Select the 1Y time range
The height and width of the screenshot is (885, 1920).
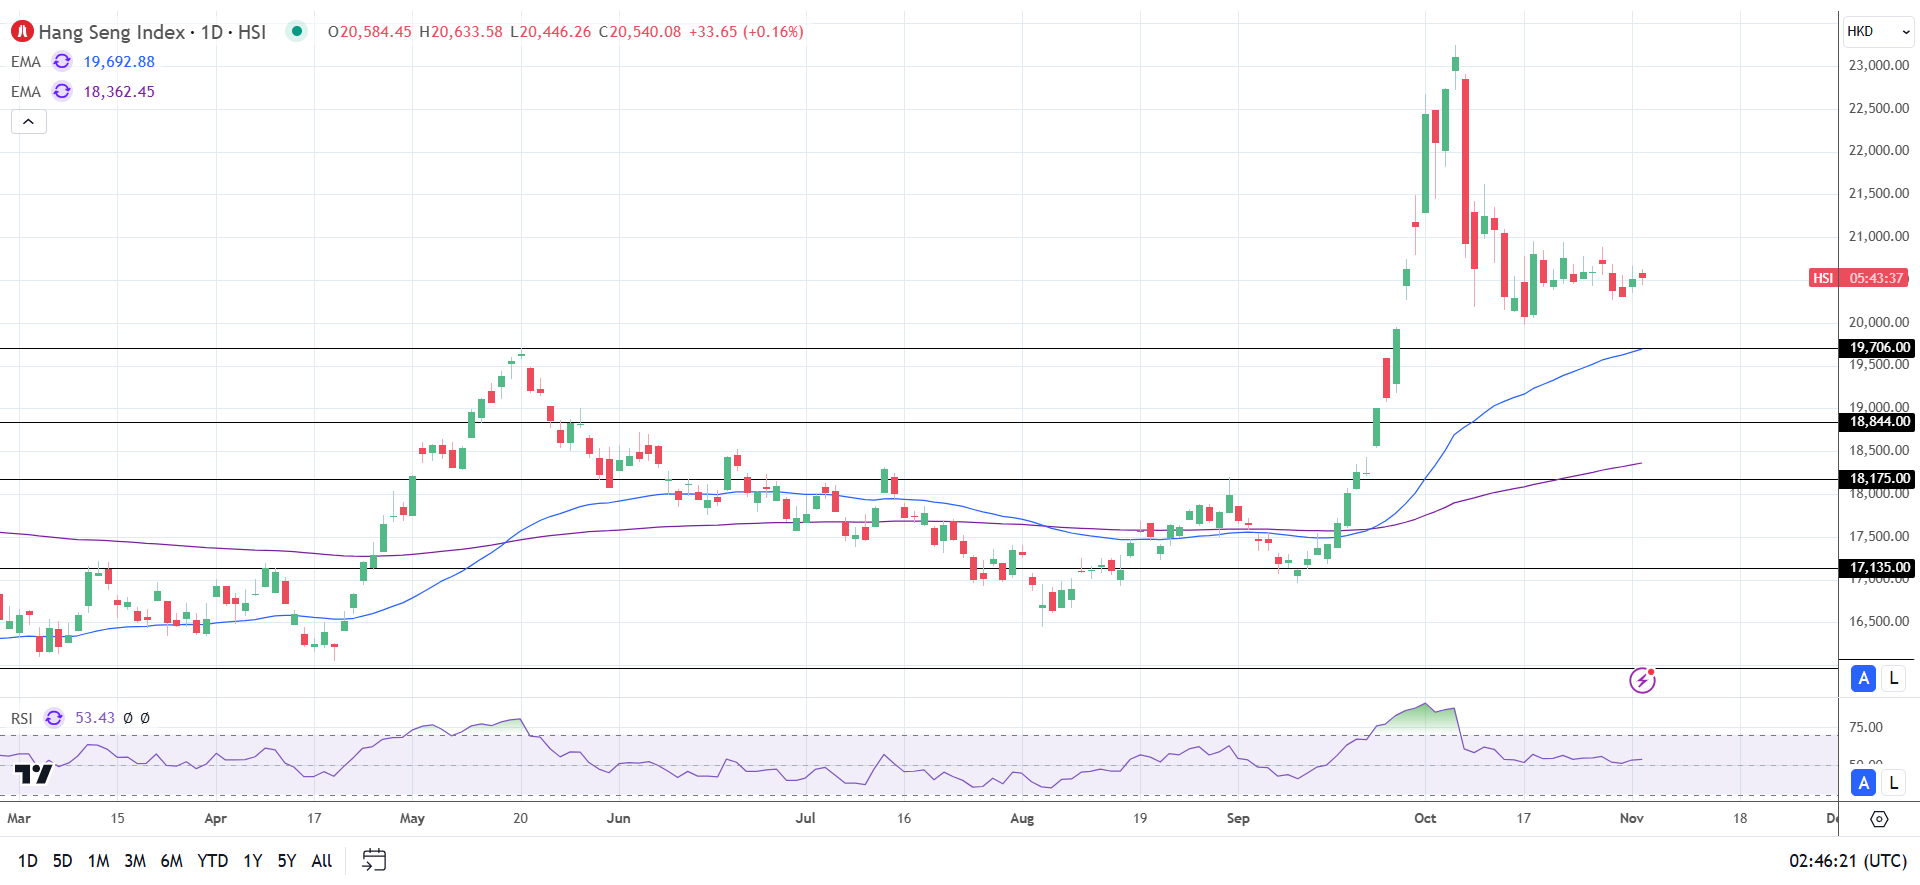pyautogui.click(x=253, y=860)
